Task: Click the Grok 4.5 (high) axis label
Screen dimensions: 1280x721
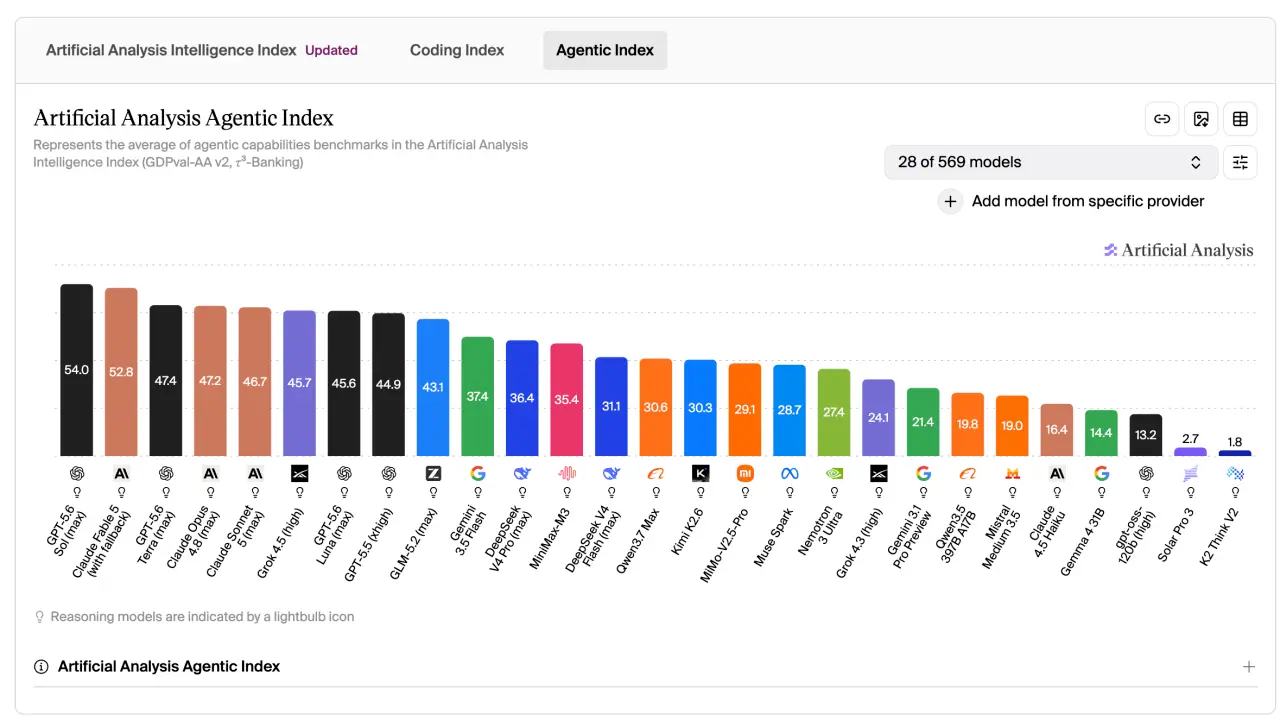Action: (x=279, y=541)
